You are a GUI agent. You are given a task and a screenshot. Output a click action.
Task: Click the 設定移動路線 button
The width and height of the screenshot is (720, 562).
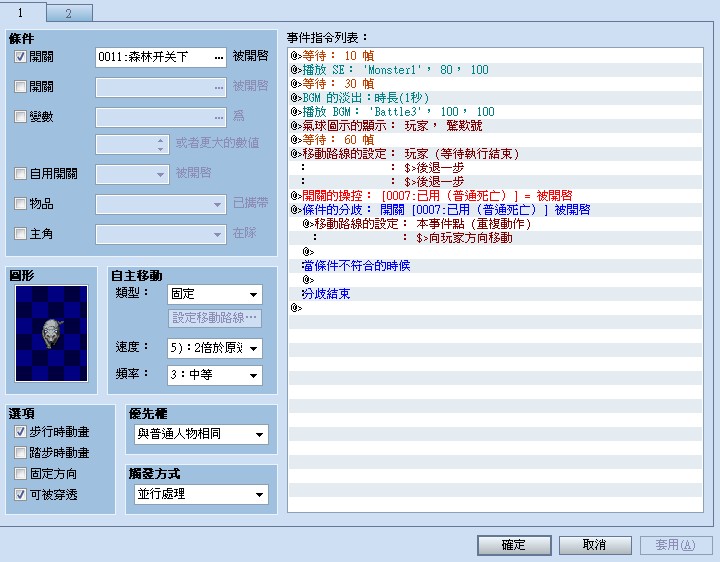pos(215,318)
